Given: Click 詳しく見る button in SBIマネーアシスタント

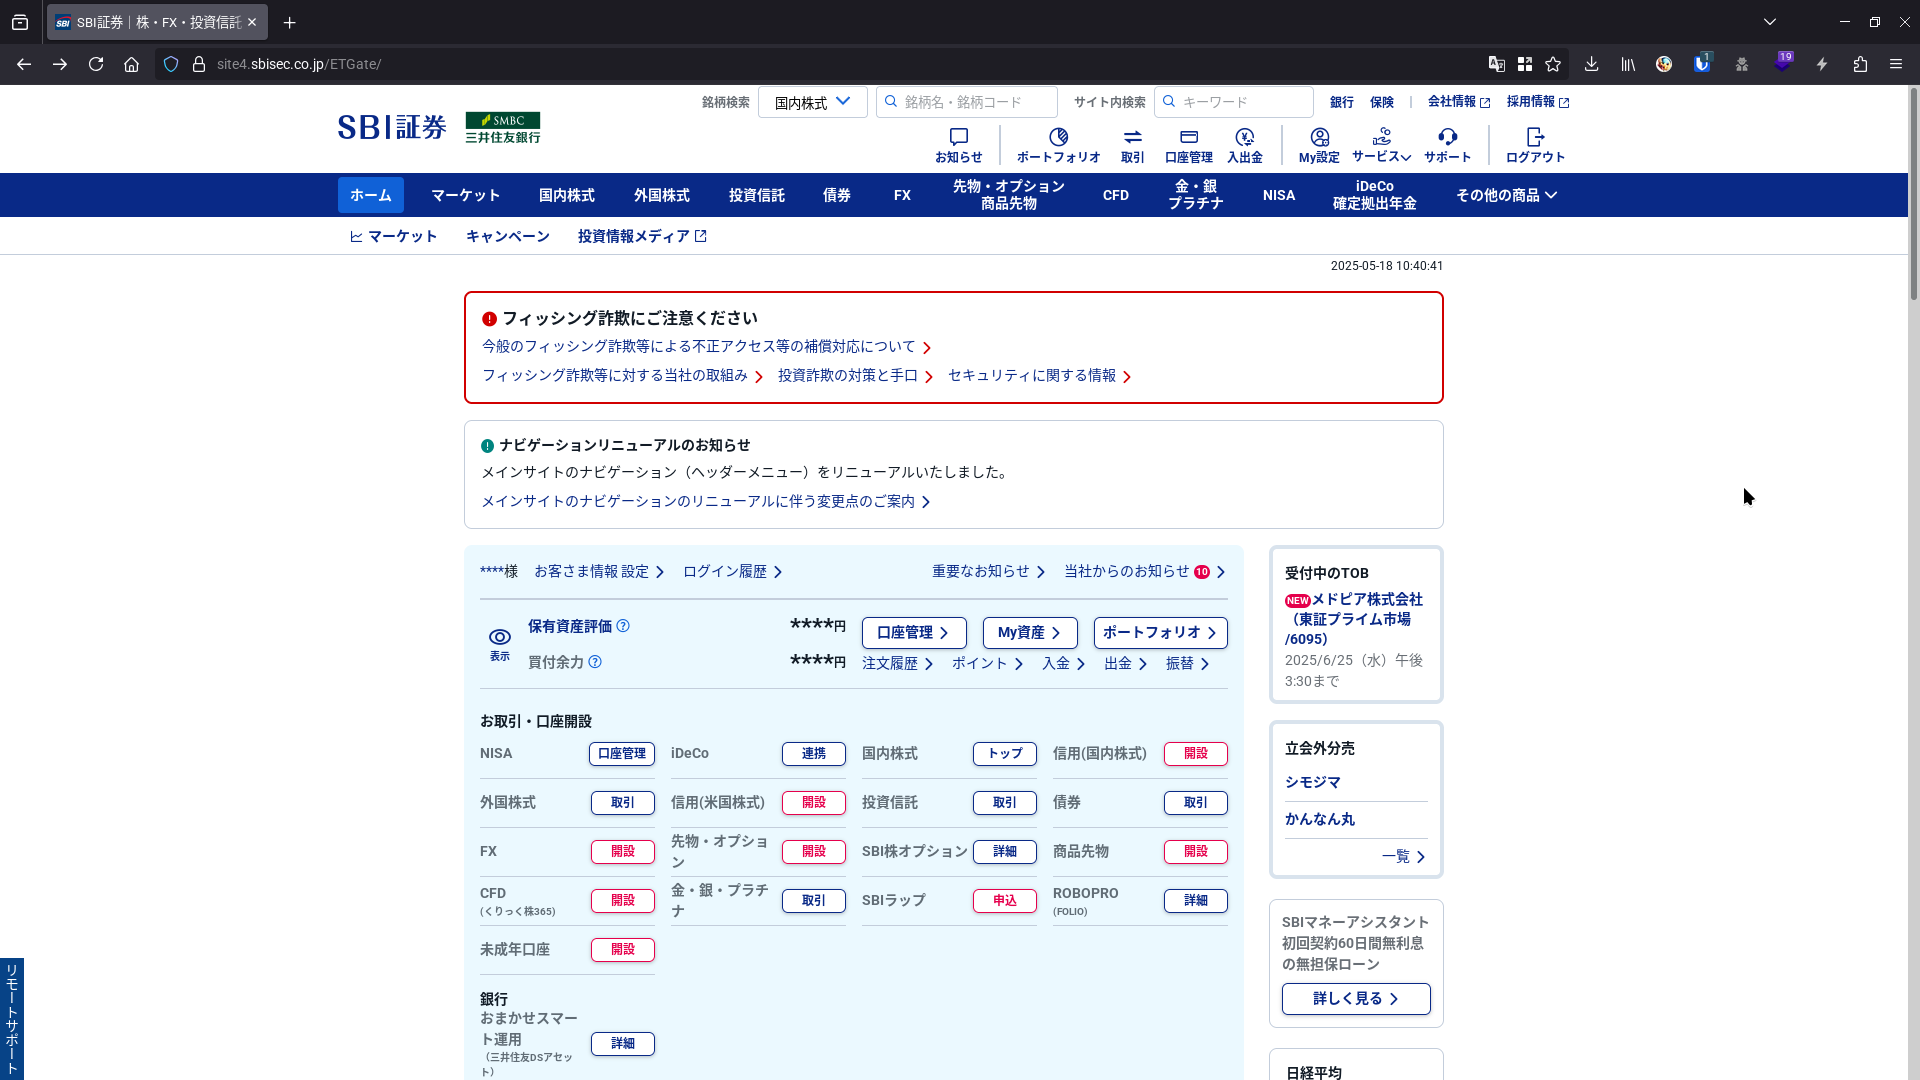Looking at the screenshot, I should 1356,998.
